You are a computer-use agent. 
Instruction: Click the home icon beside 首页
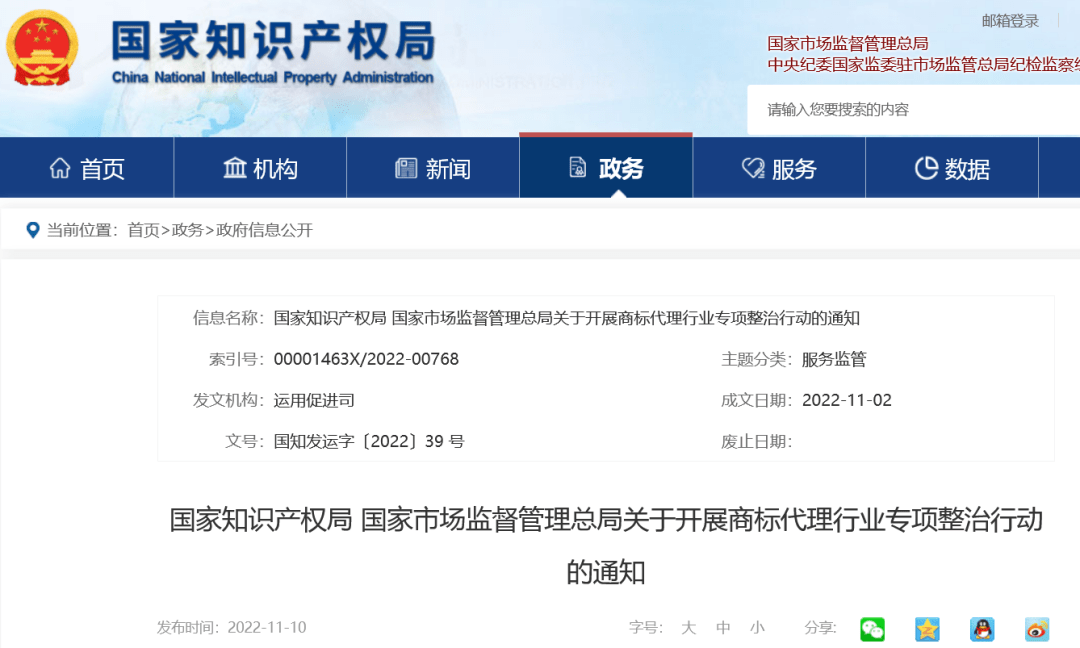[x=60, y=168]
